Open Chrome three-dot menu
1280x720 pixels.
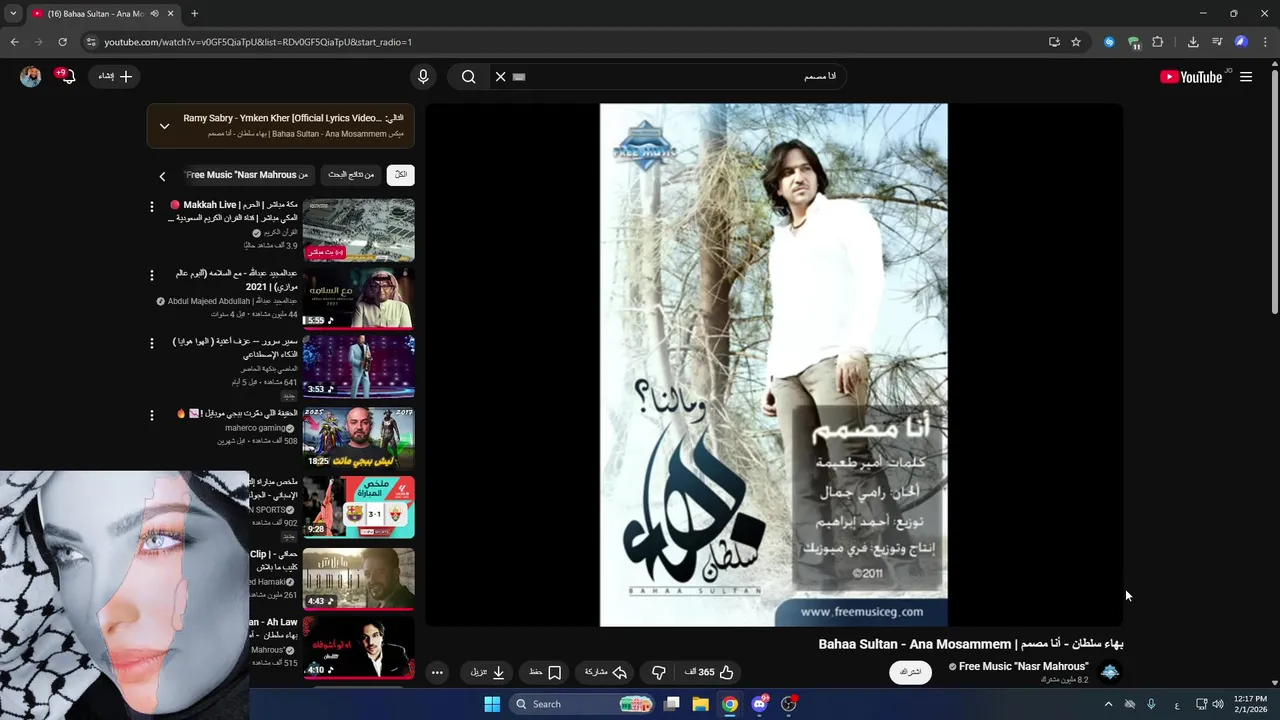(x=1266, y=42)
